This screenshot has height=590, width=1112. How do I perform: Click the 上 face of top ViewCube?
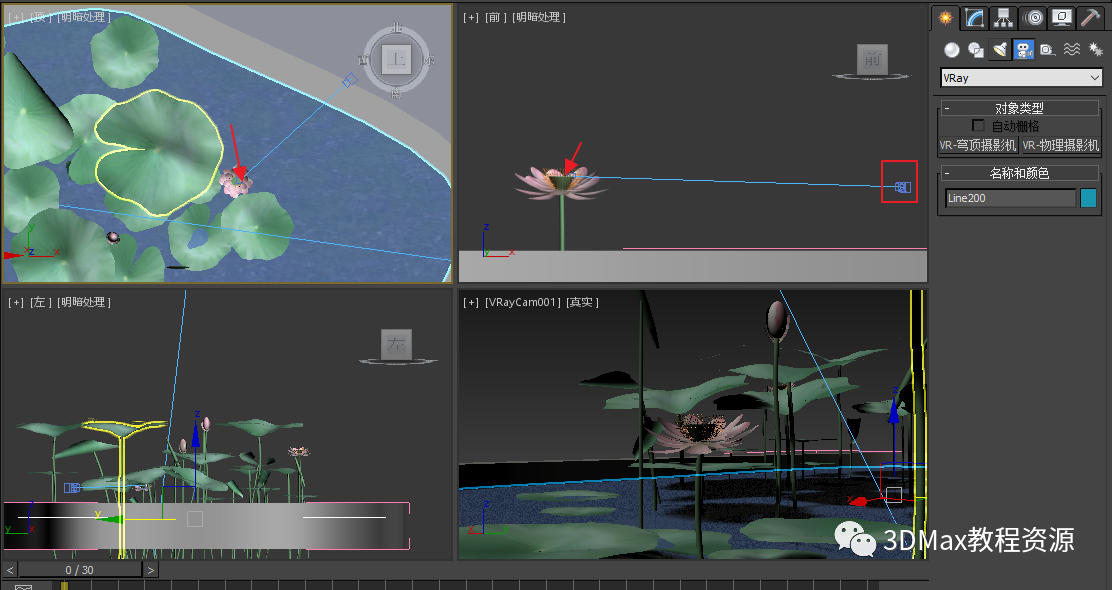(396, 60)
